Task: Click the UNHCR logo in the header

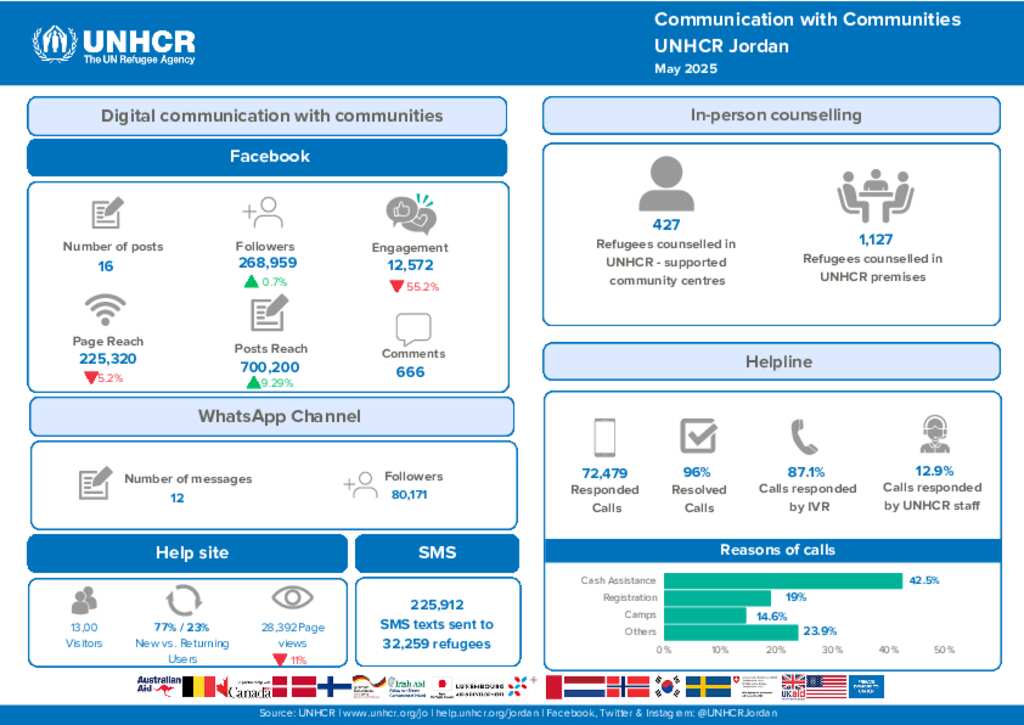Action: 114,44
